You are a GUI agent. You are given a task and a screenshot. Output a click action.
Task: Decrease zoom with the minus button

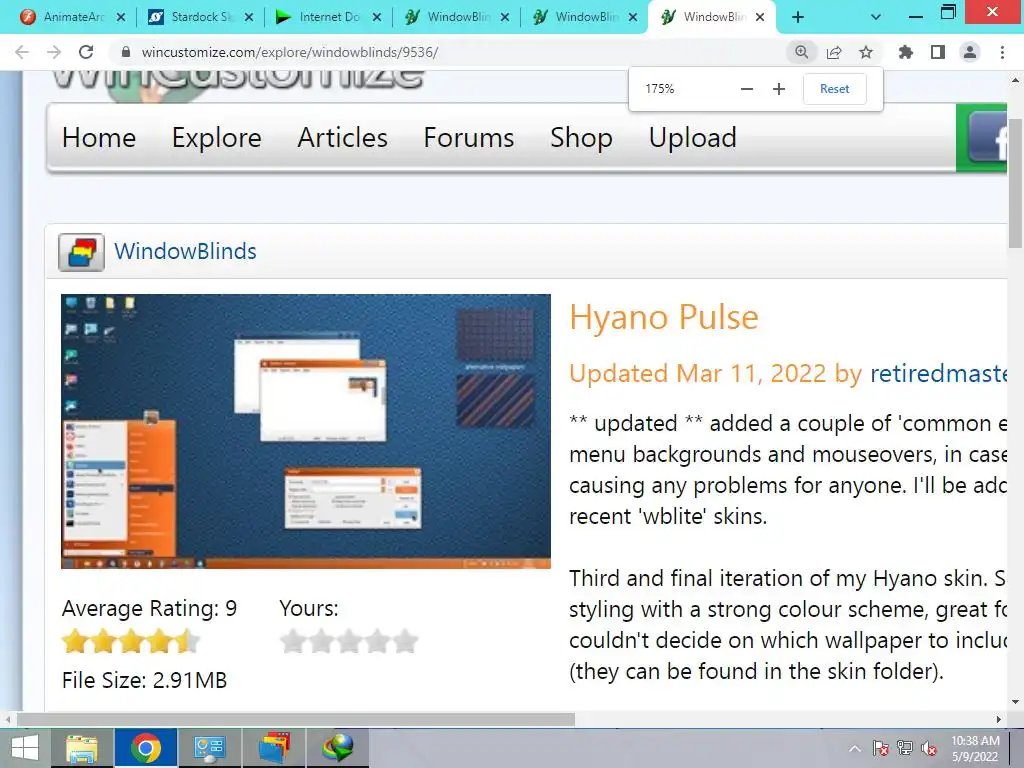click(747, 89)
